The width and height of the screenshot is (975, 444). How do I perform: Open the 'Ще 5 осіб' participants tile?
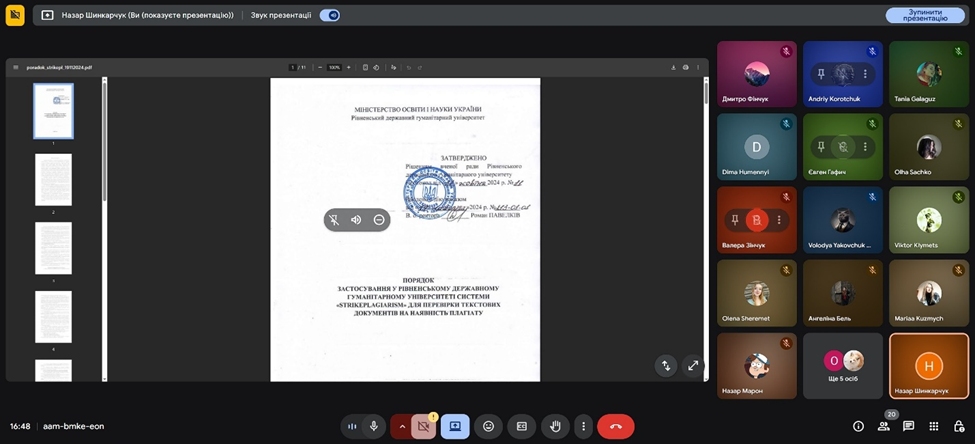click(x=842, y=365)
